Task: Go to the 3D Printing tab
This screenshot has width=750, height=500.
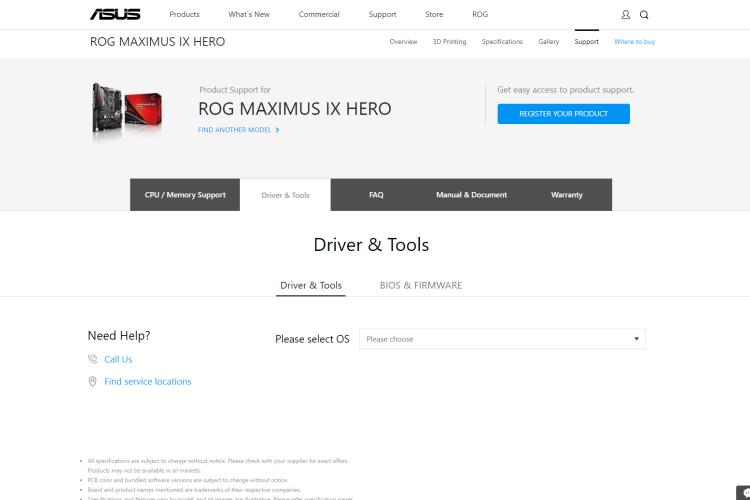Action: point(449,42)
